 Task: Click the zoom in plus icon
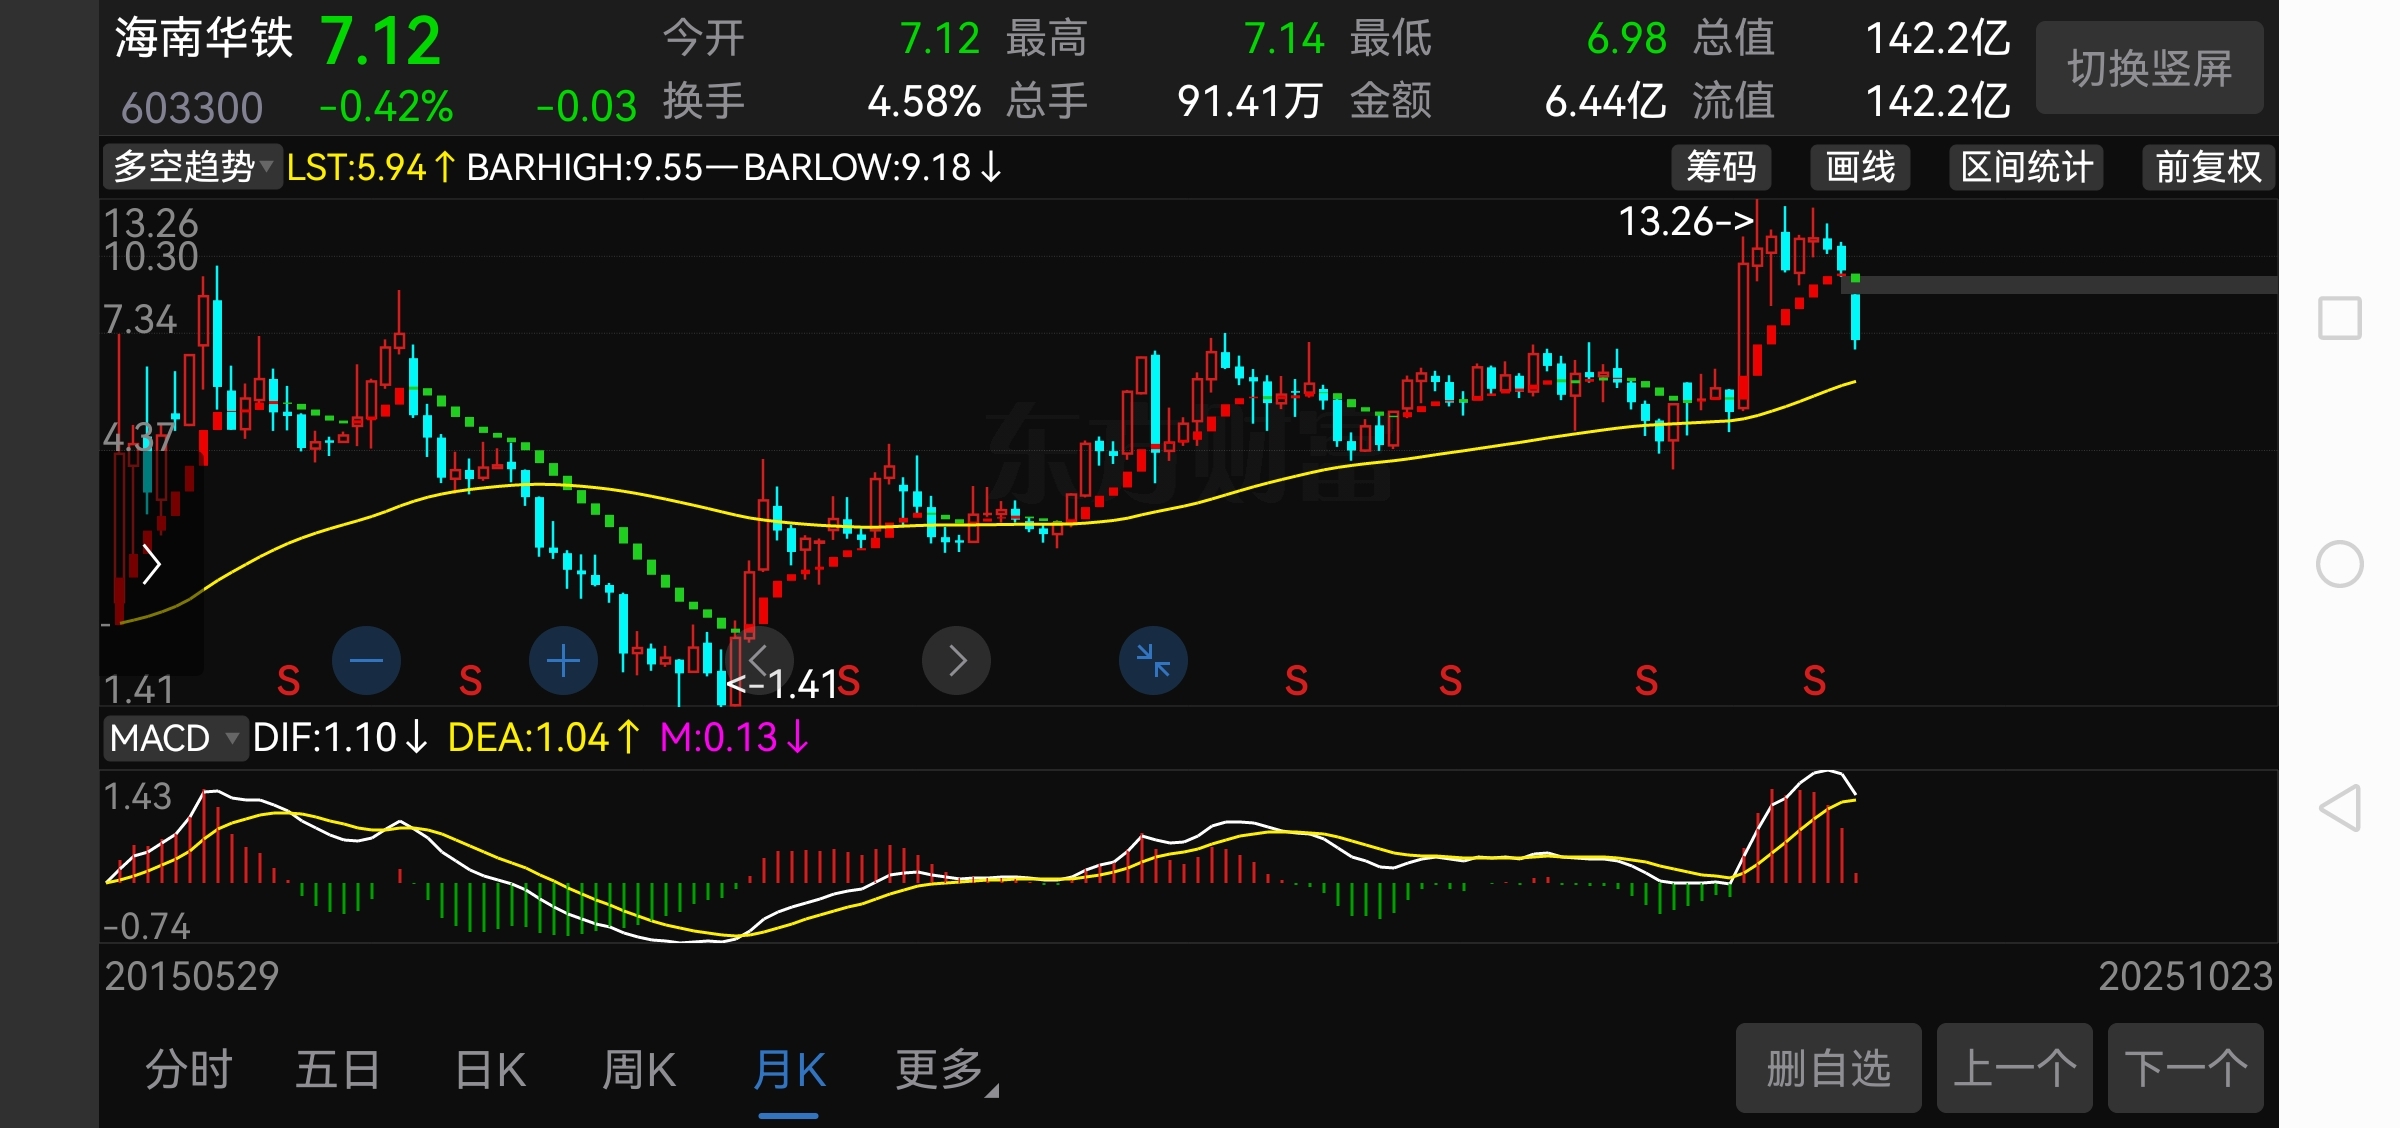(x=563, y=661)
